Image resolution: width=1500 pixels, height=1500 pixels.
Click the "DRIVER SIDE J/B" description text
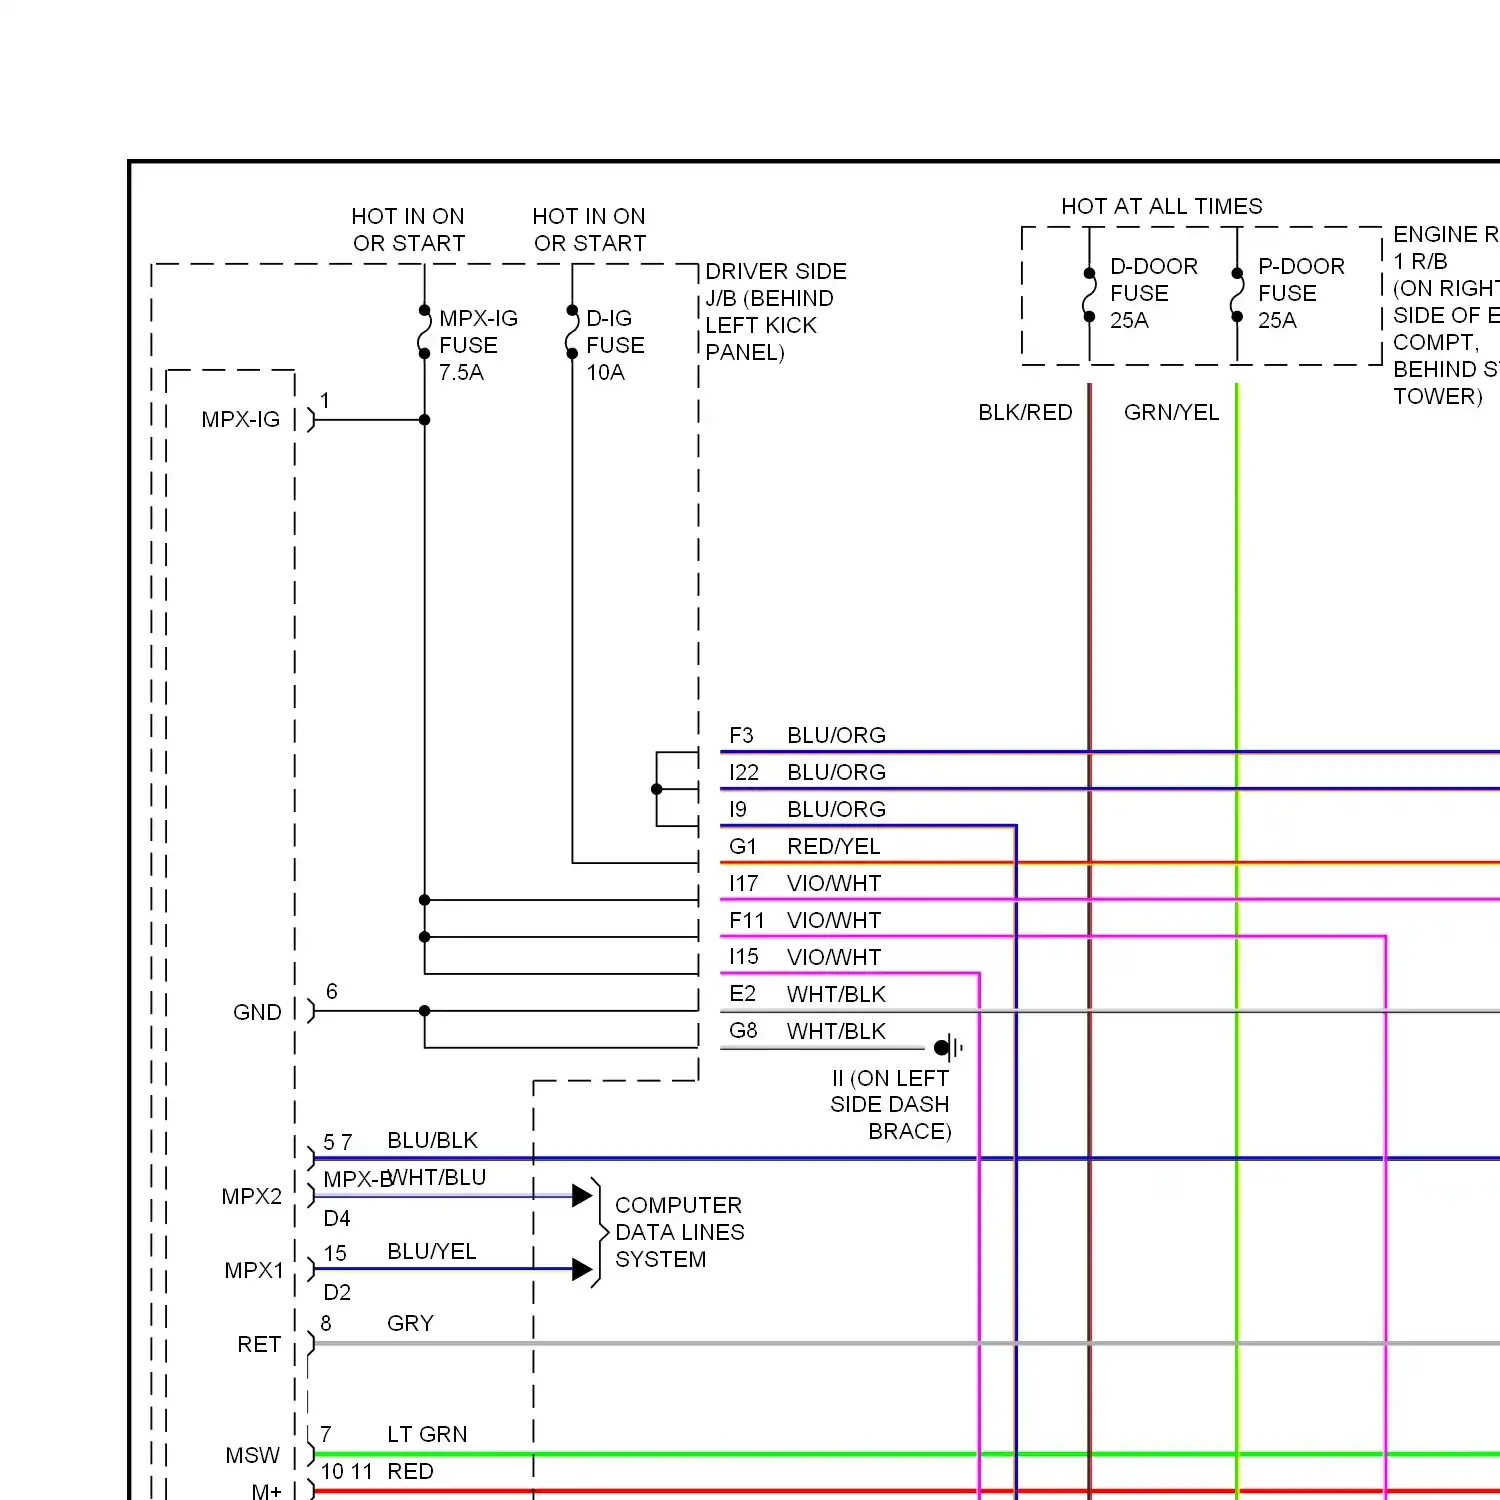[x=776, y=312]
